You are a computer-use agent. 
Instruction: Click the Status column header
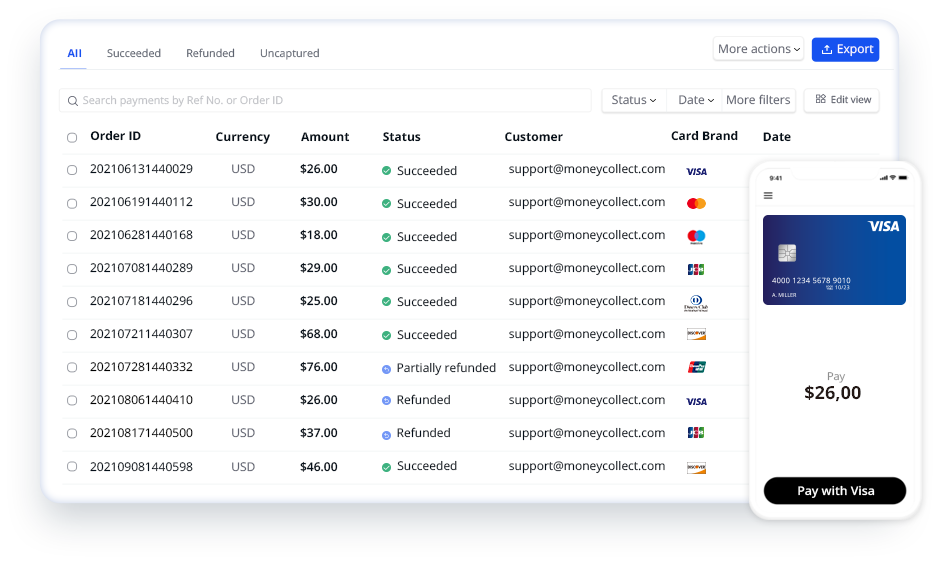402,137
